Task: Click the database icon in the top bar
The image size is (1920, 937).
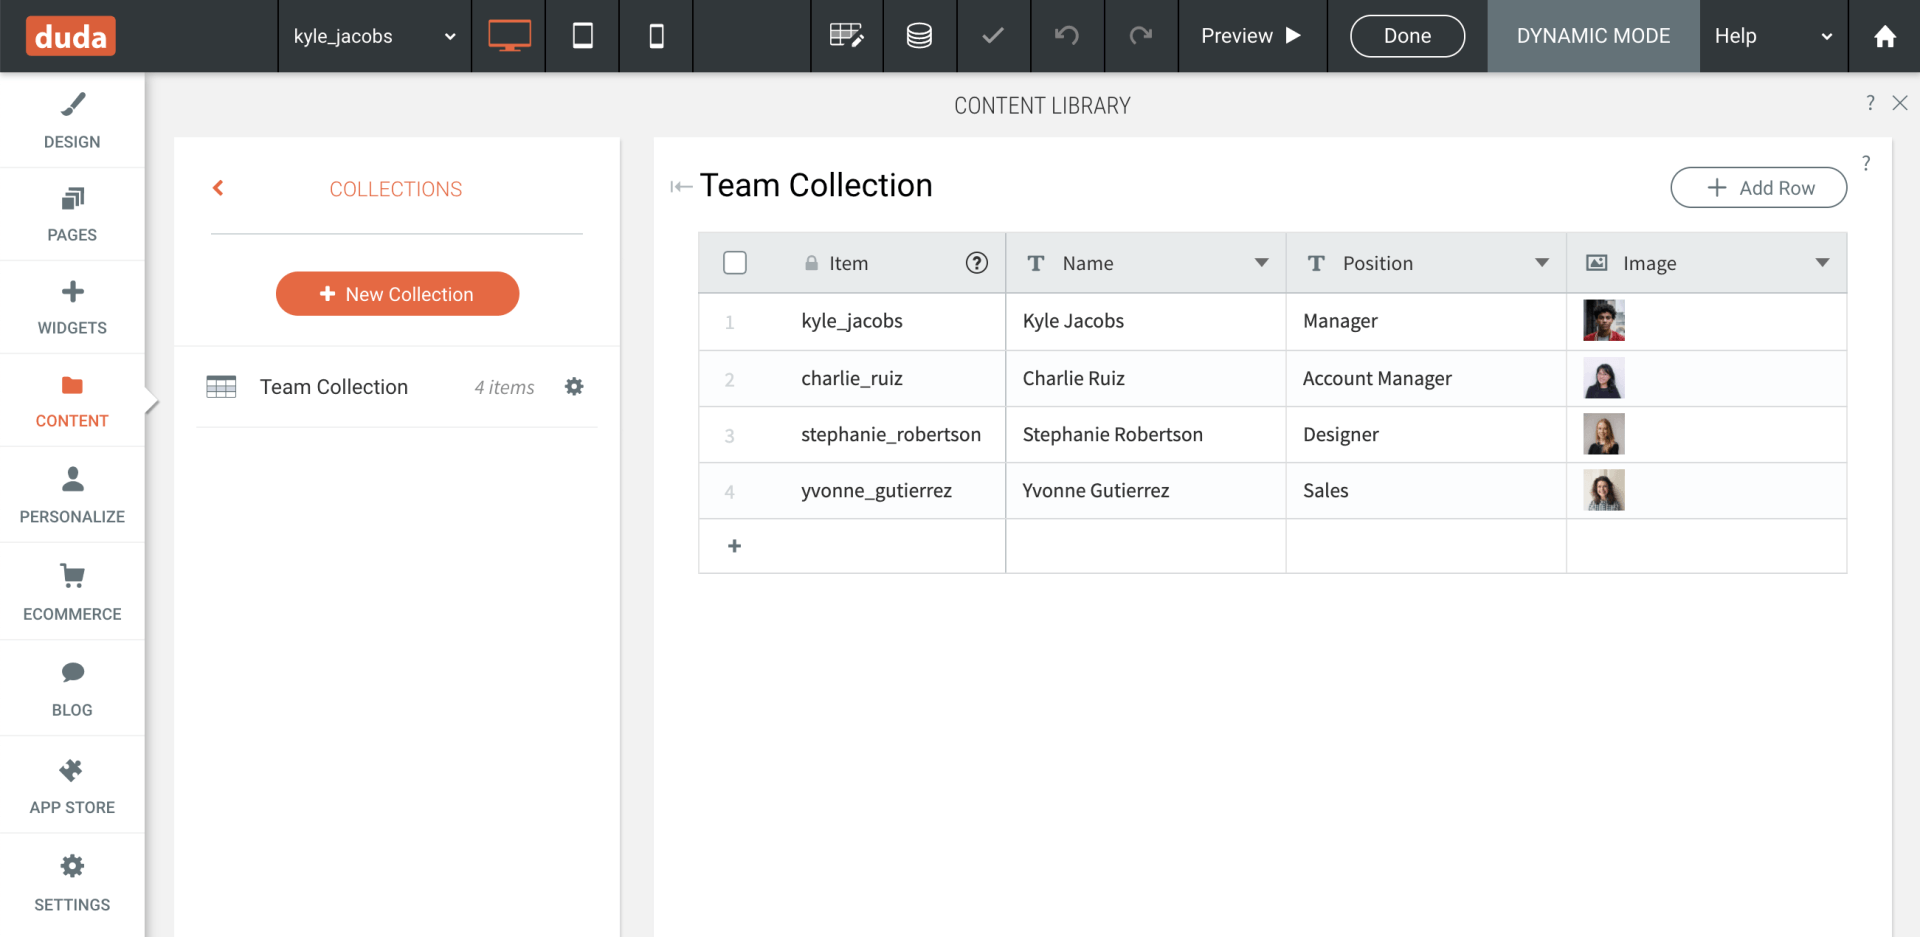Action: (x=919, y=35)
